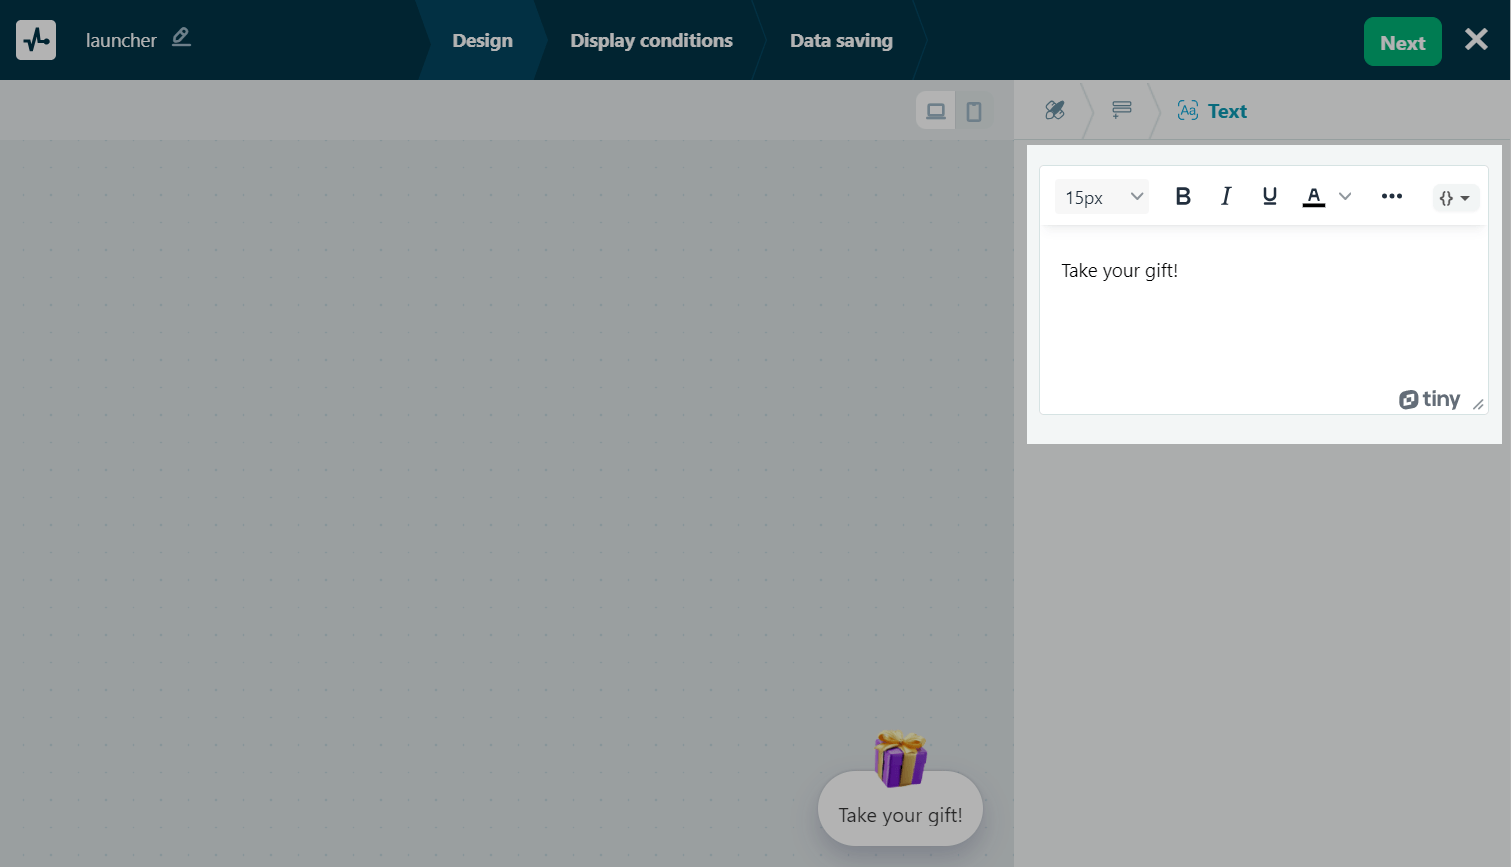The width and height of the screenshot is (1511, 867).
Task: Go to the Display conditions step
Action: [651, 40]
